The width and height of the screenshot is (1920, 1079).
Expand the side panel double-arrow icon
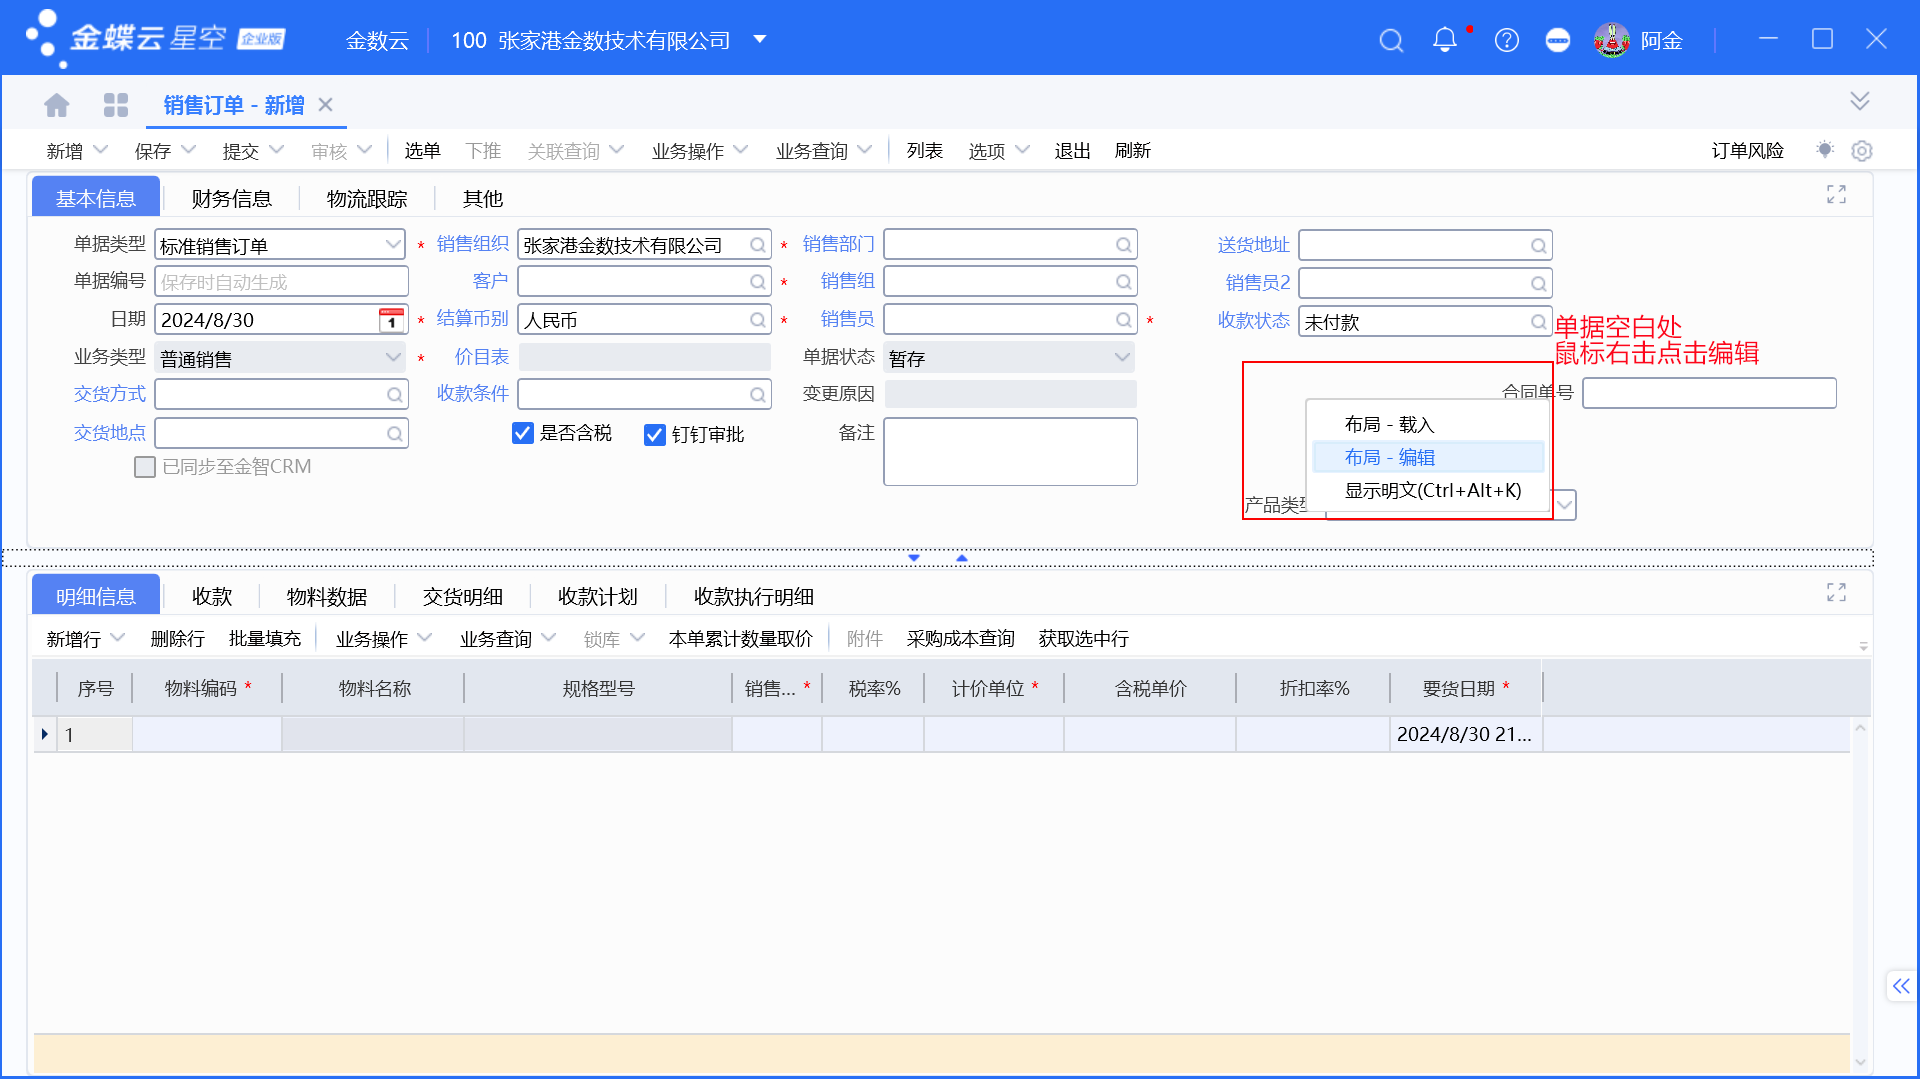tap(1901, 986)
